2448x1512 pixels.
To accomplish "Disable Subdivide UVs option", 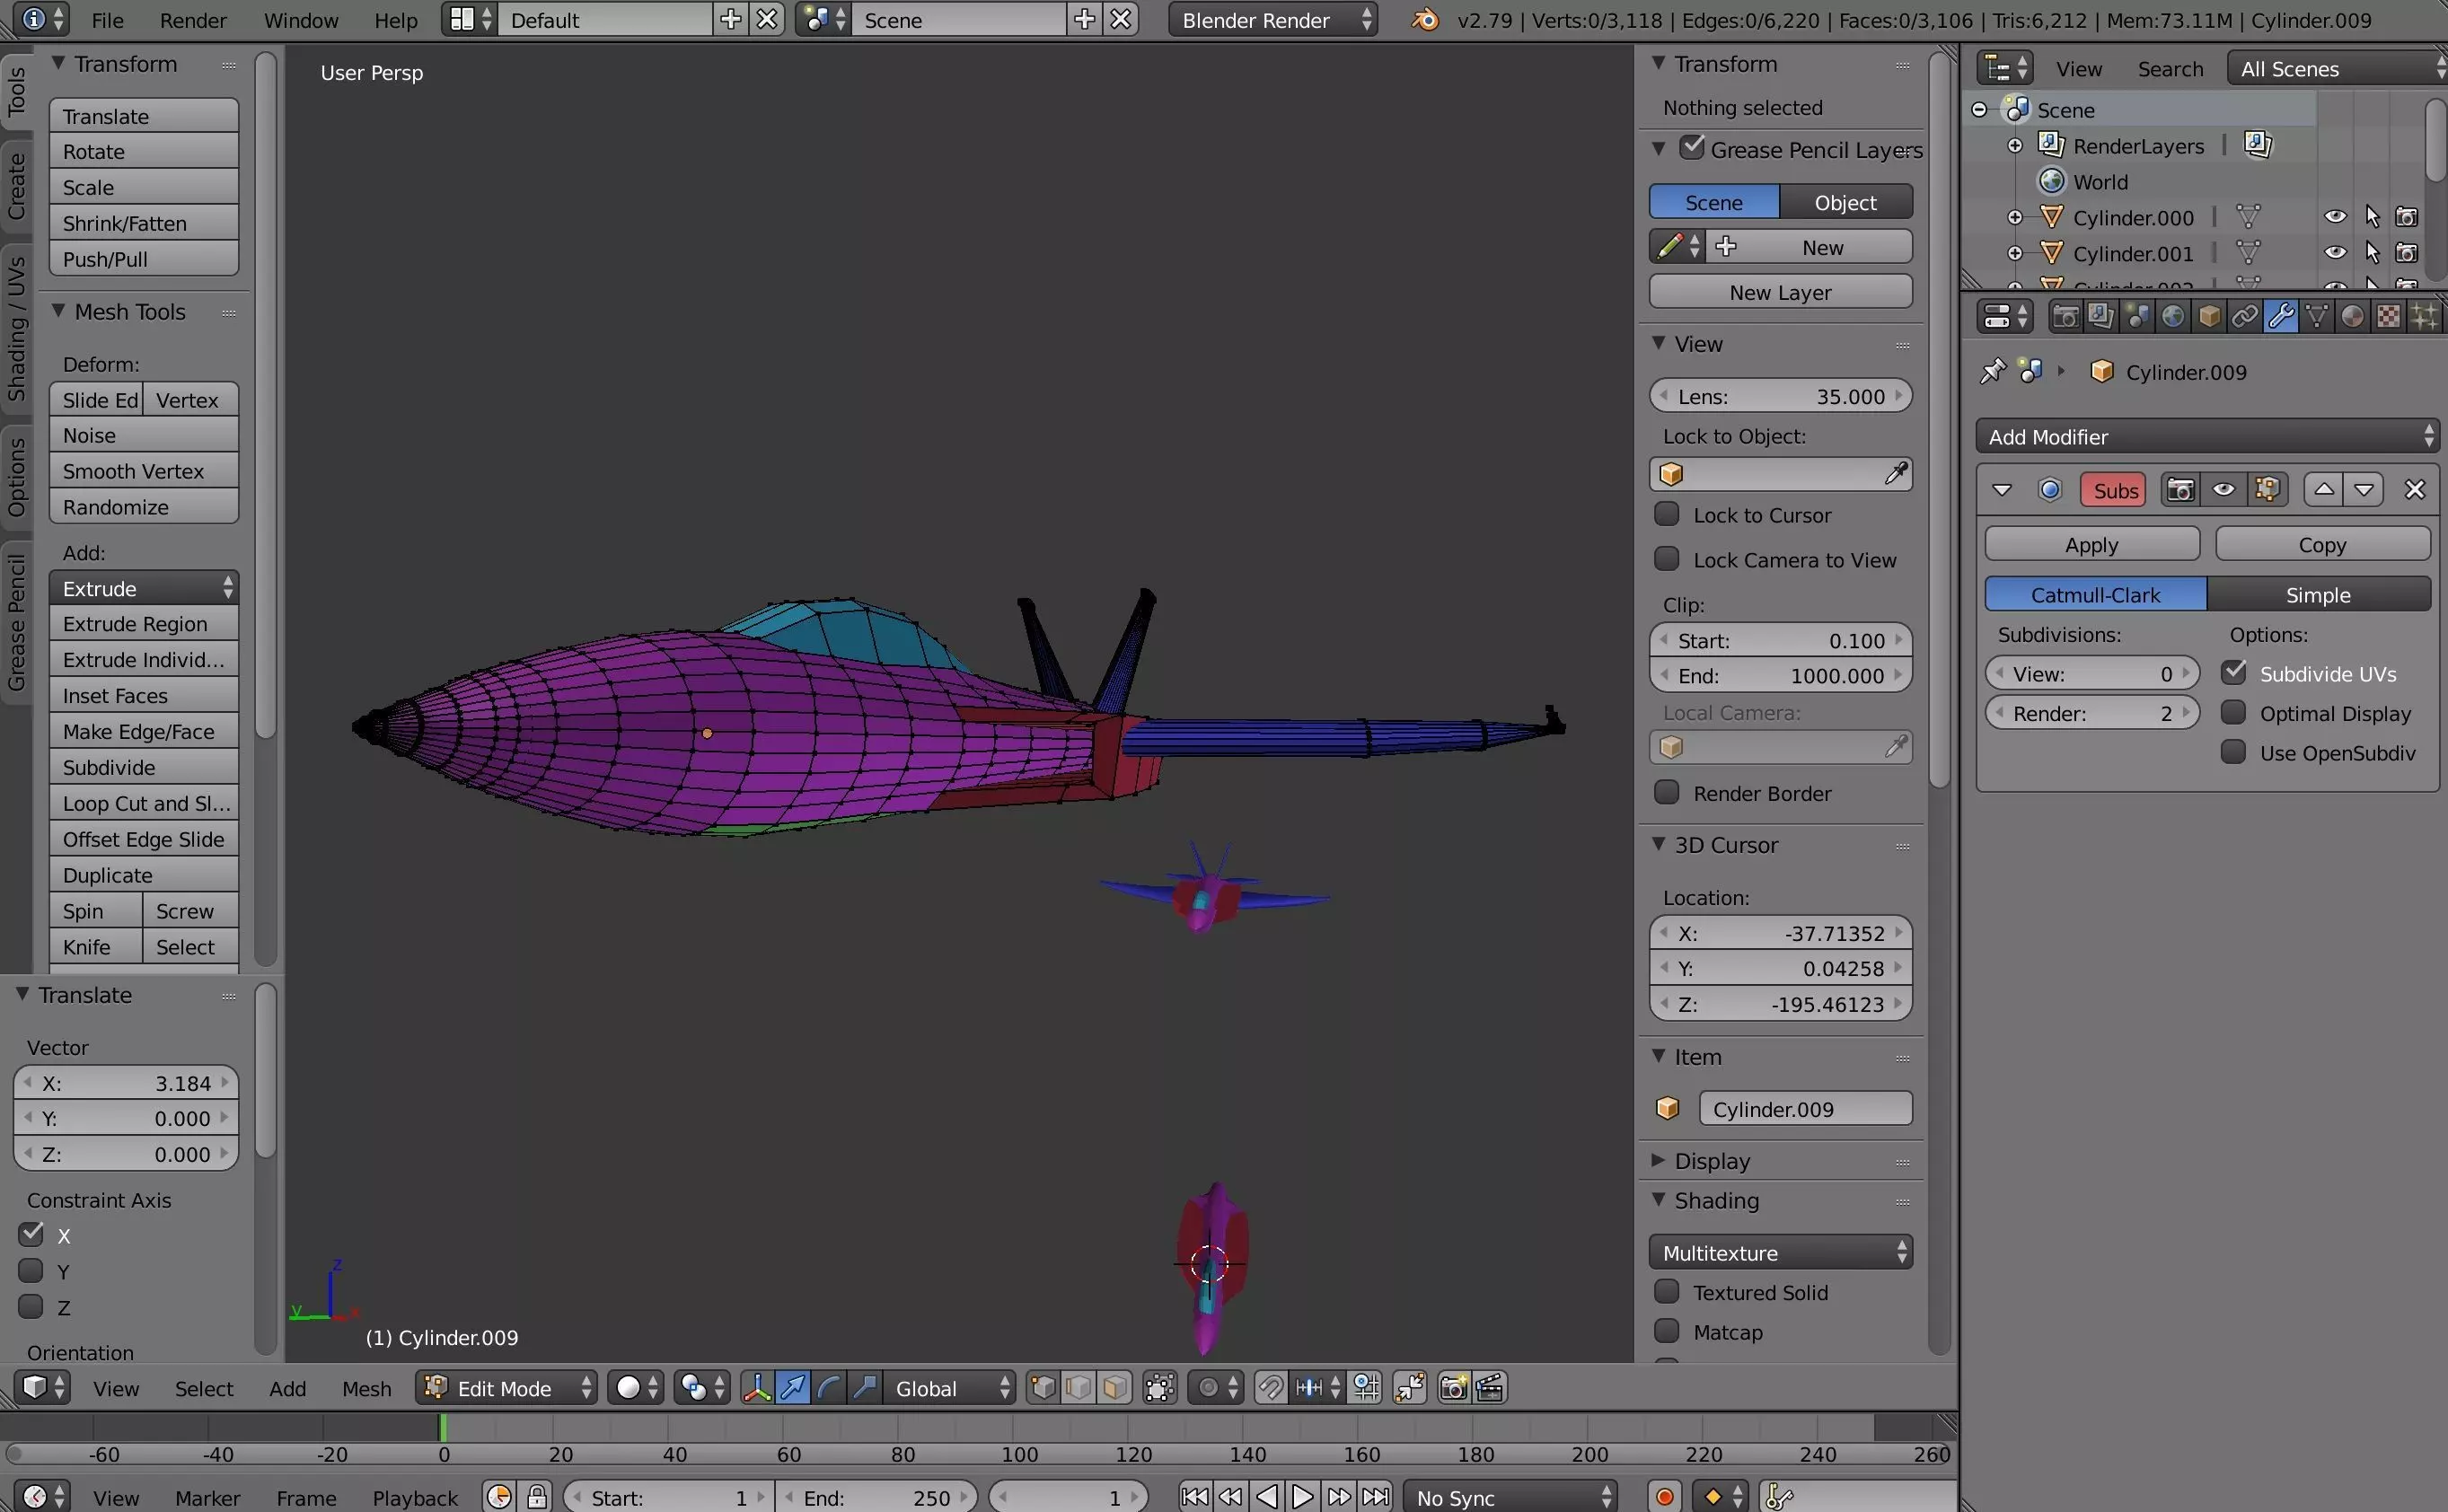I will tap(2234, 673).
